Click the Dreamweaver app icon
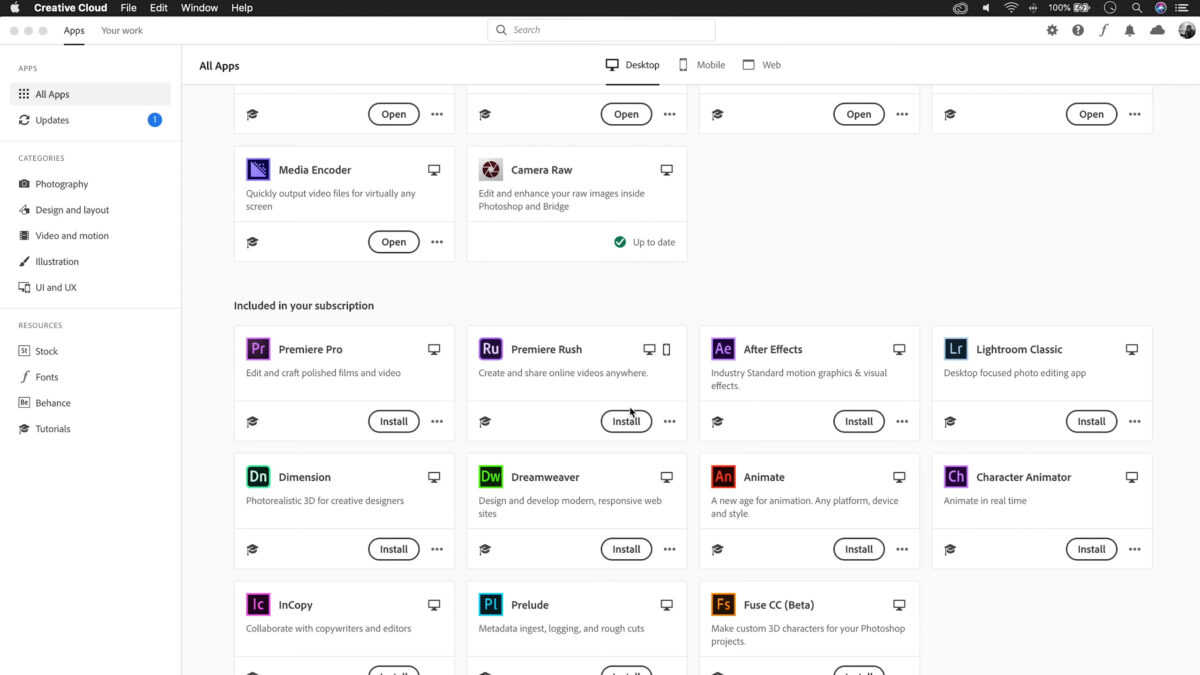The width and height of the screenshot is (1200, 675). [490, 477]
